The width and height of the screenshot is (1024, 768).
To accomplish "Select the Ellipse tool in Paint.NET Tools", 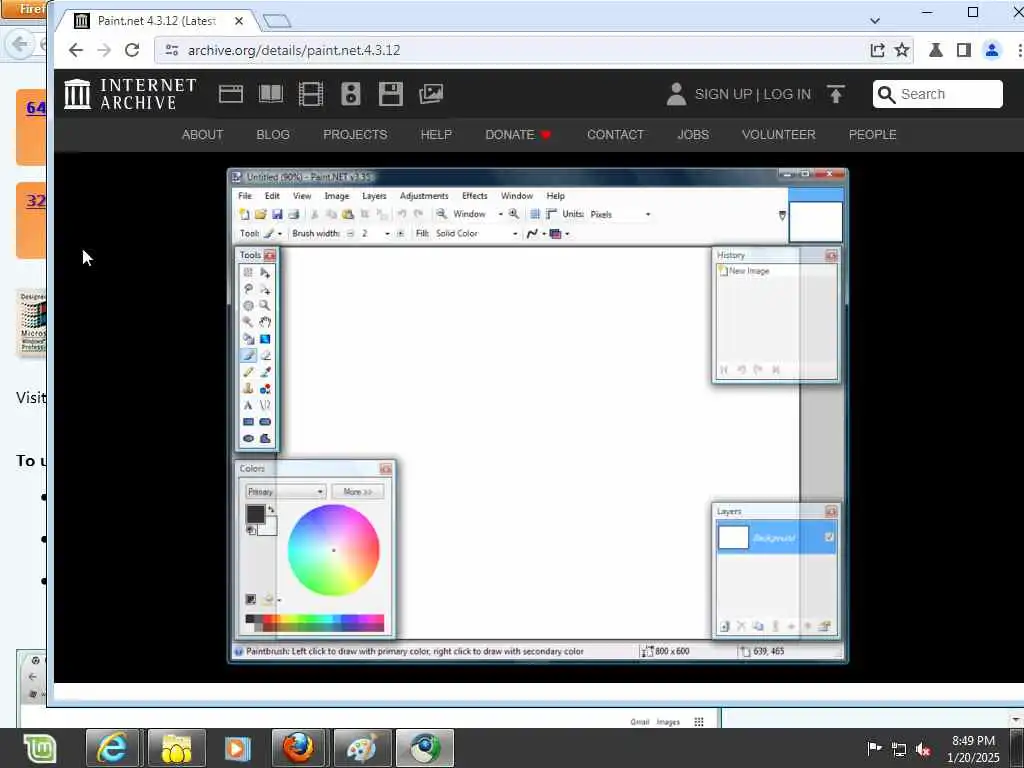I will click(x=248, y=439).
